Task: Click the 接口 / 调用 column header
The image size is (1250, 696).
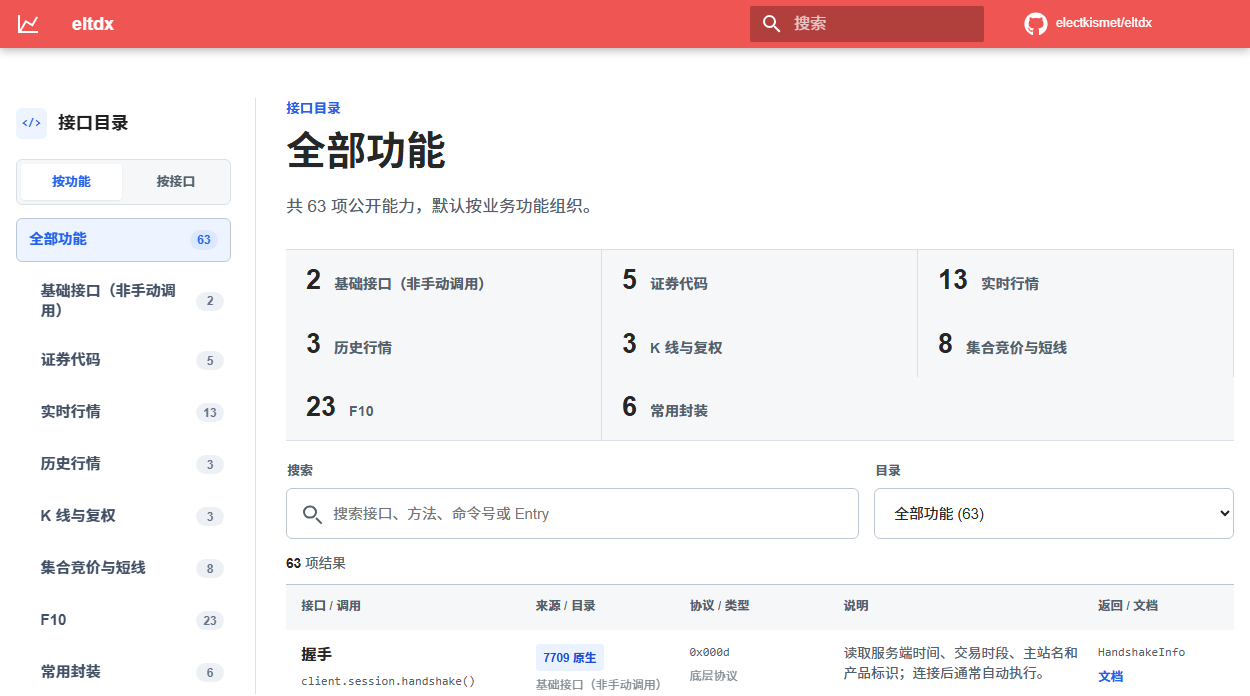Action: click(331, 606)
